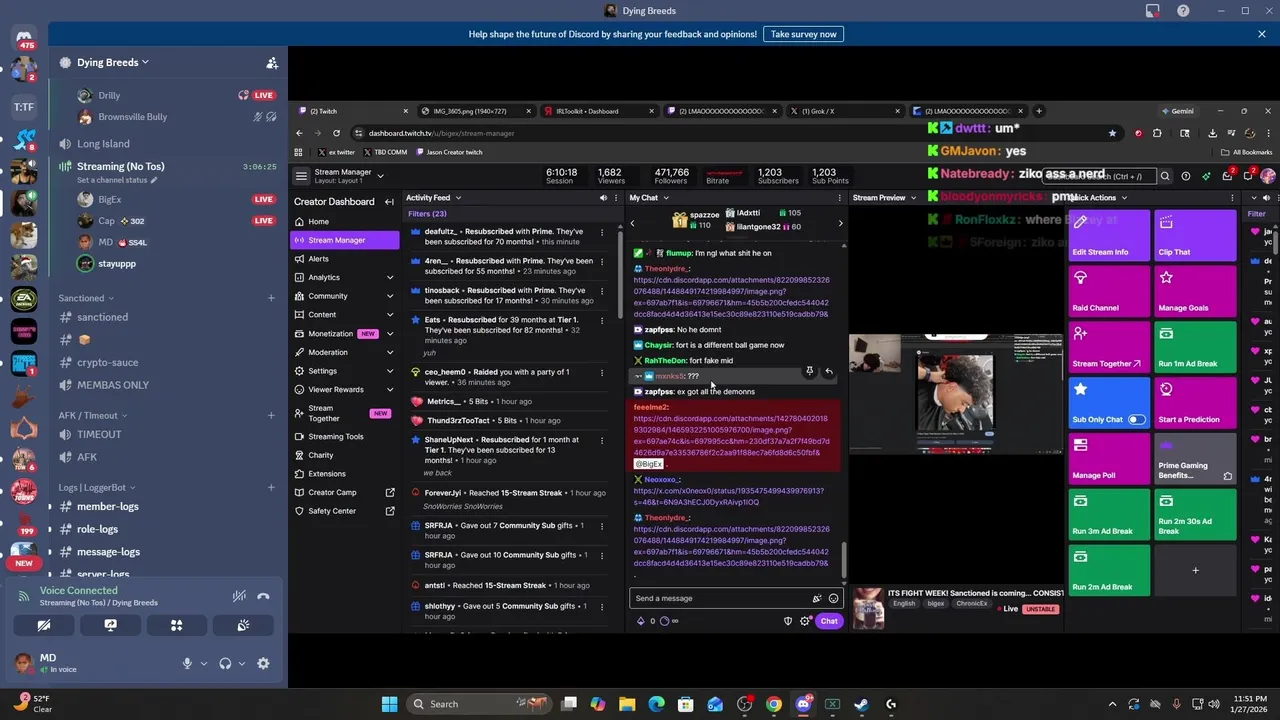This screenshot has height=720, width=1280.
Task: Open headphones output options chevron
Action: pyautogui.click(x=241, y=663)
